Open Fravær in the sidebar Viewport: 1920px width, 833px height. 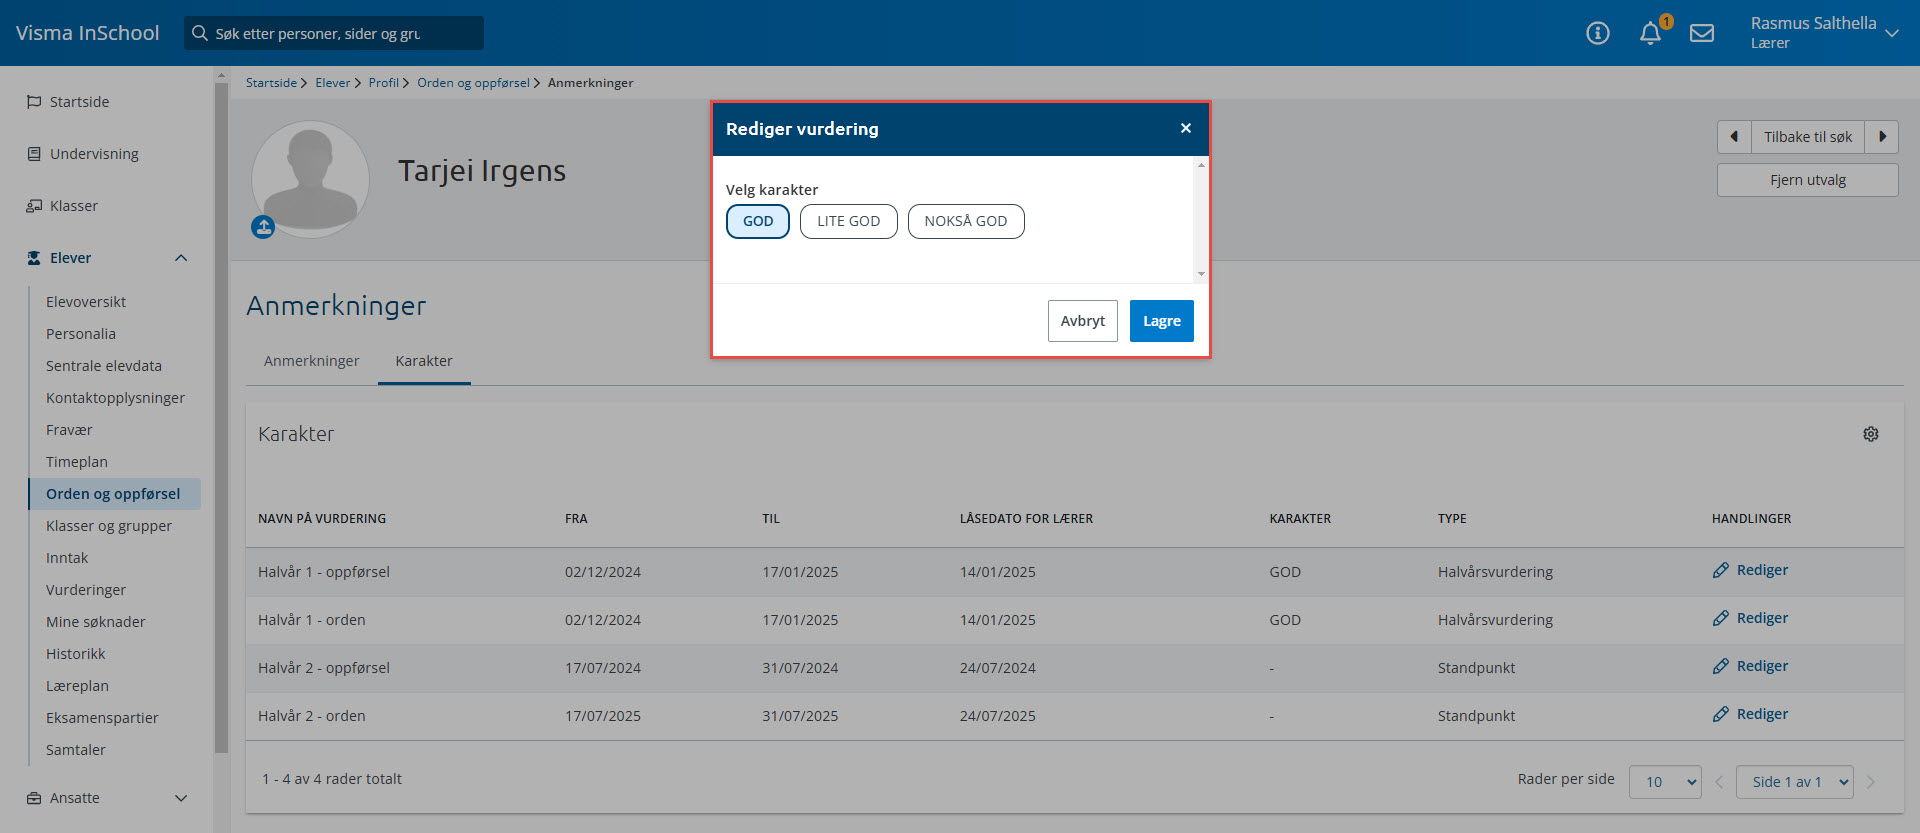(x=69, y=430)
